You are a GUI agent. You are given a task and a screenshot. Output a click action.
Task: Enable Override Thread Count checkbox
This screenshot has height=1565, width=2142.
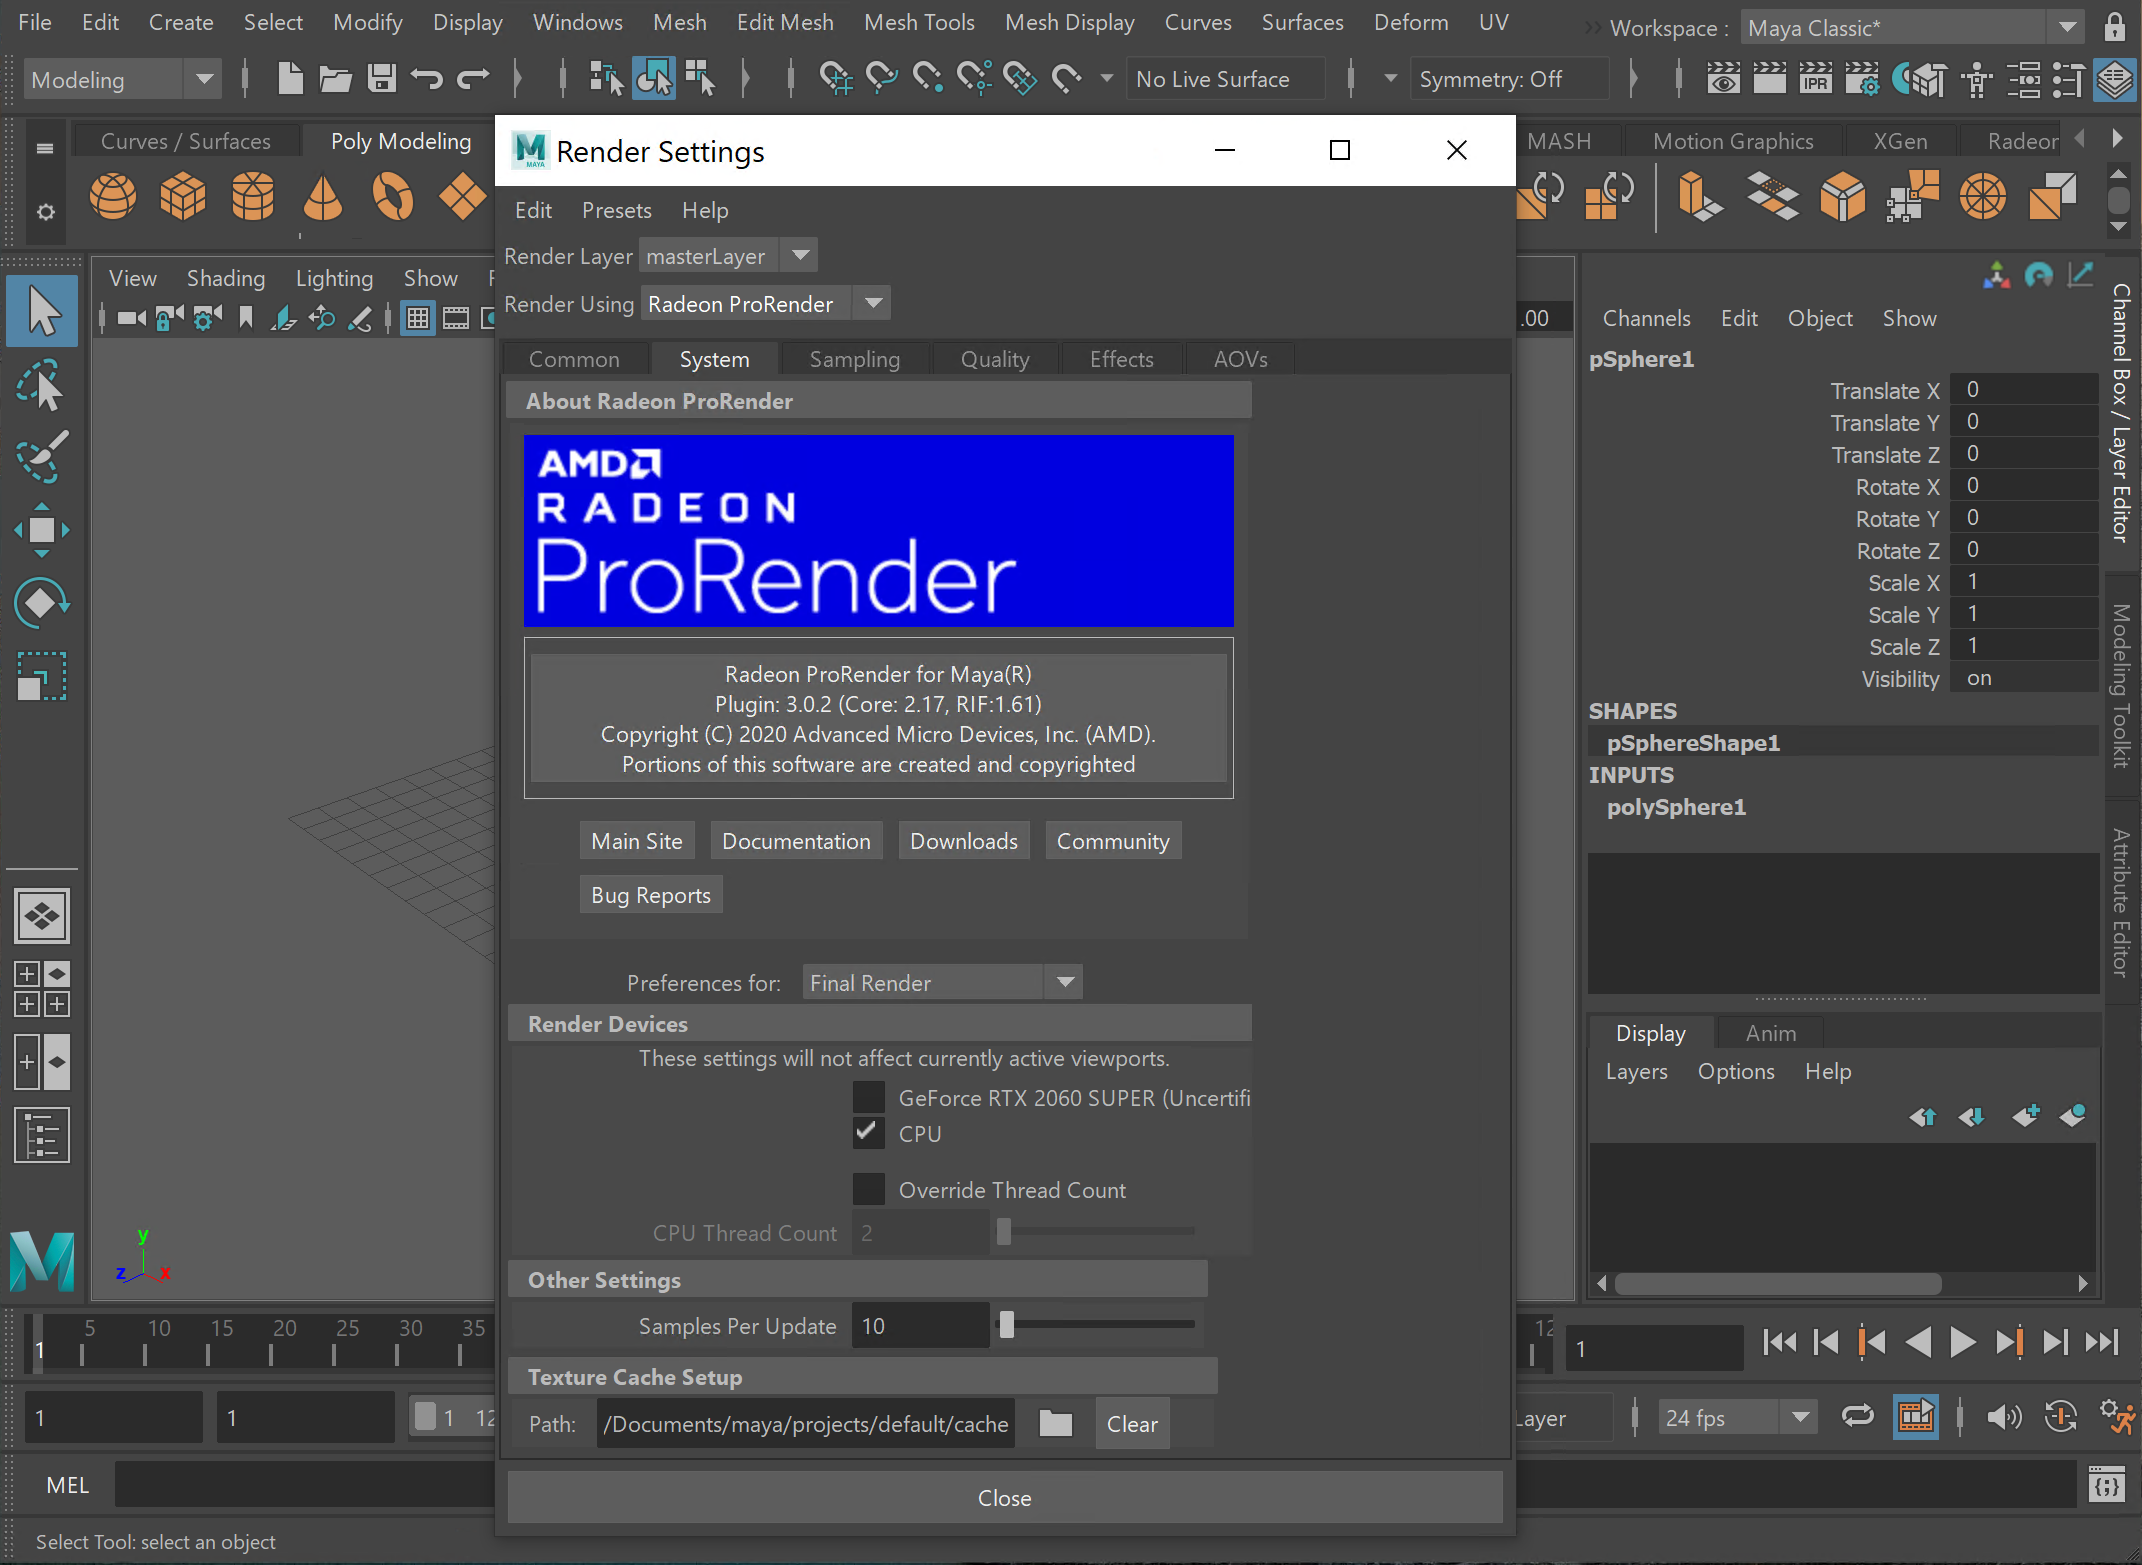pyautogui.click(x=868, y=1189)
